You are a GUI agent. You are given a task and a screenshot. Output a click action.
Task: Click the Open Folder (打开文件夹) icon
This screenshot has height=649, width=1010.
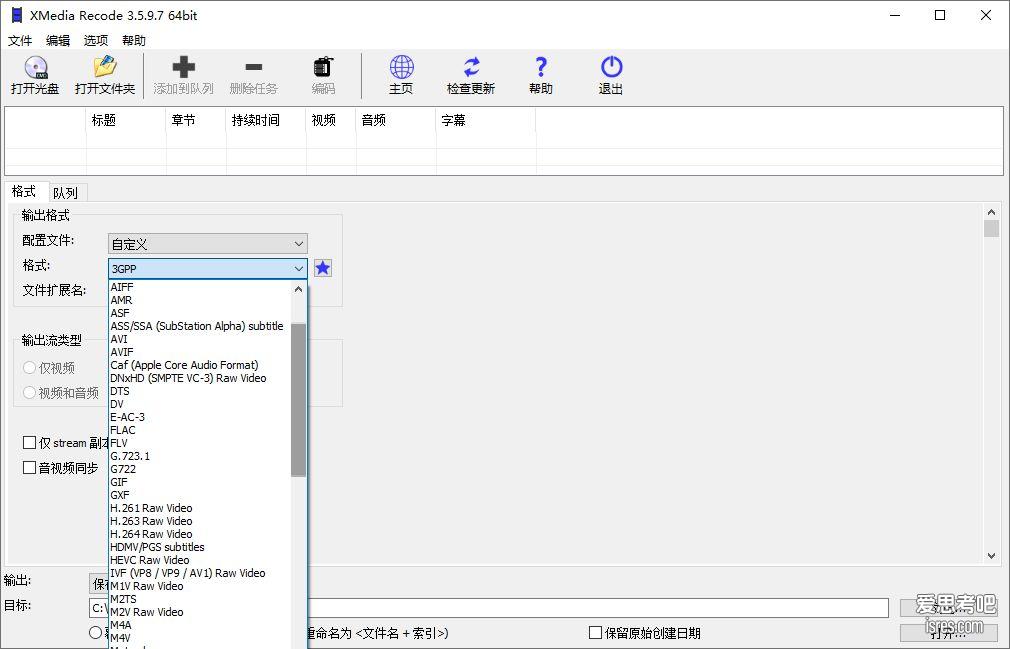(x=104, y=68)
